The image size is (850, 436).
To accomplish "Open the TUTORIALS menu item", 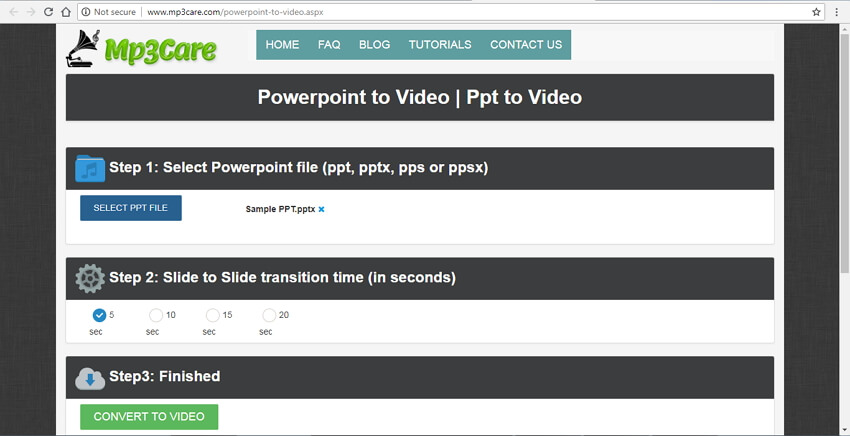I will [440, 44].
